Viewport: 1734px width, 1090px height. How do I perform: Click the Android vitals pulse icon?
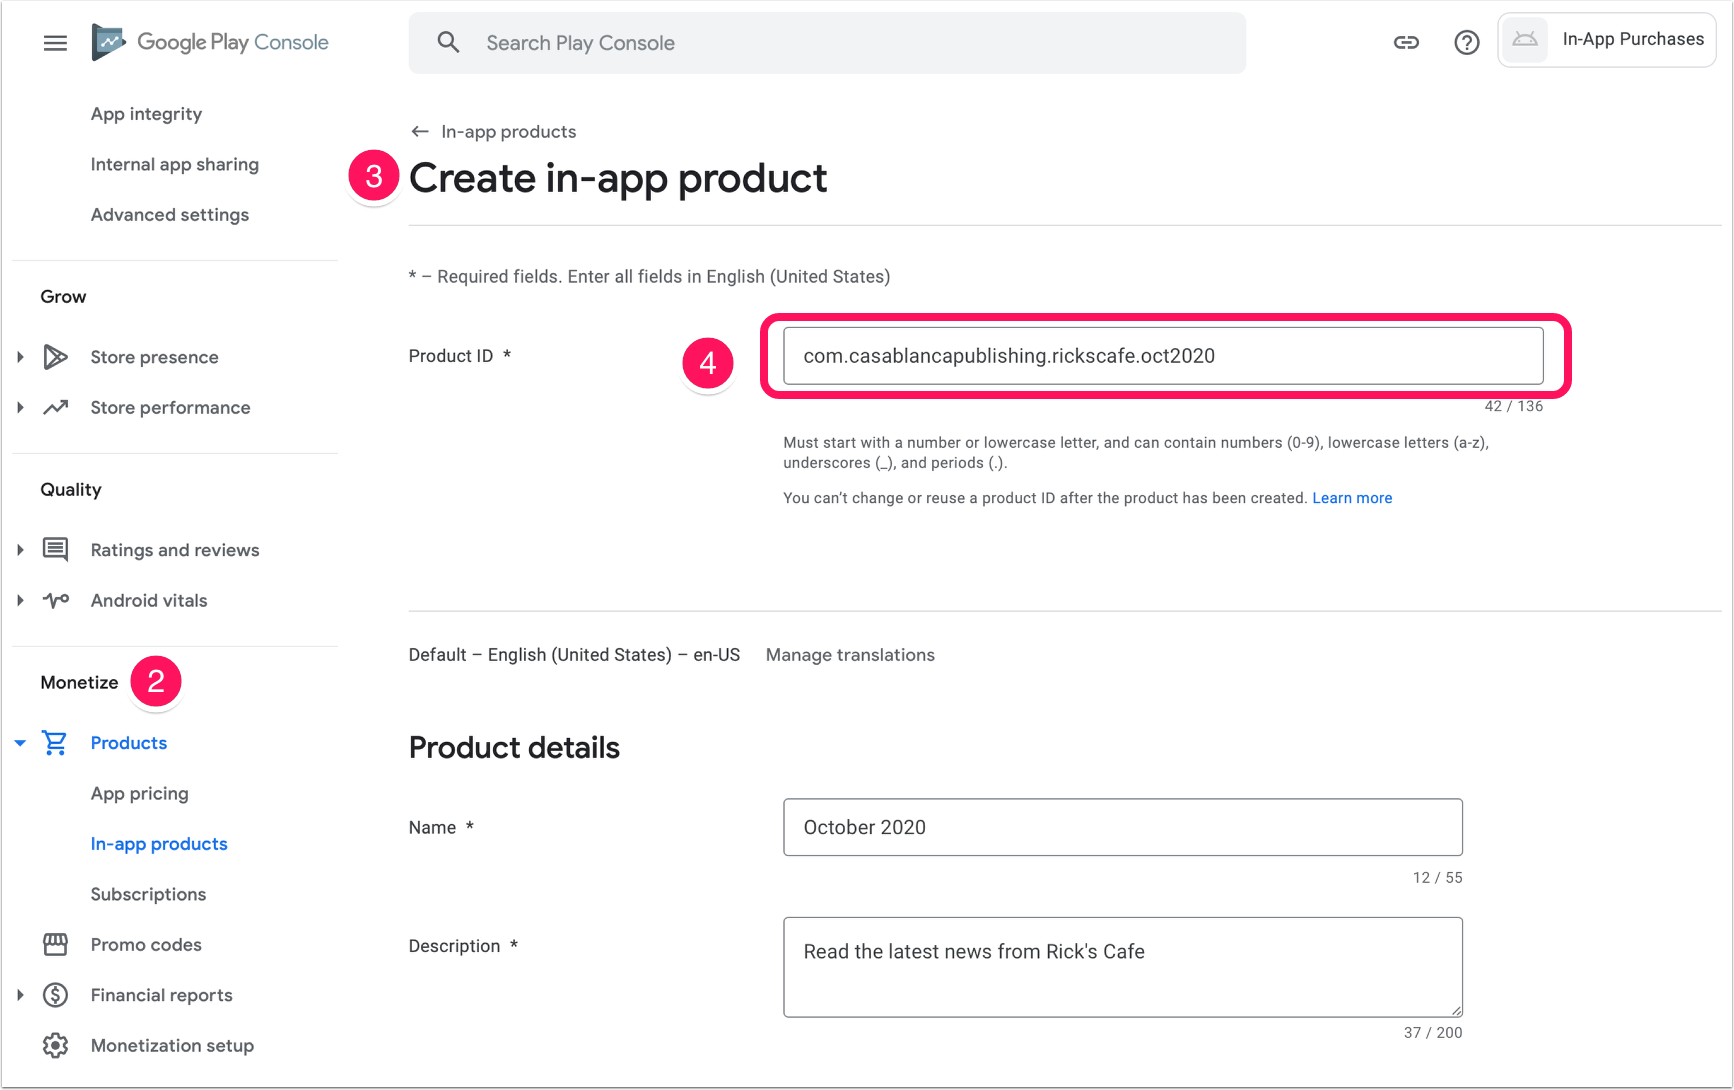(56, 600)
